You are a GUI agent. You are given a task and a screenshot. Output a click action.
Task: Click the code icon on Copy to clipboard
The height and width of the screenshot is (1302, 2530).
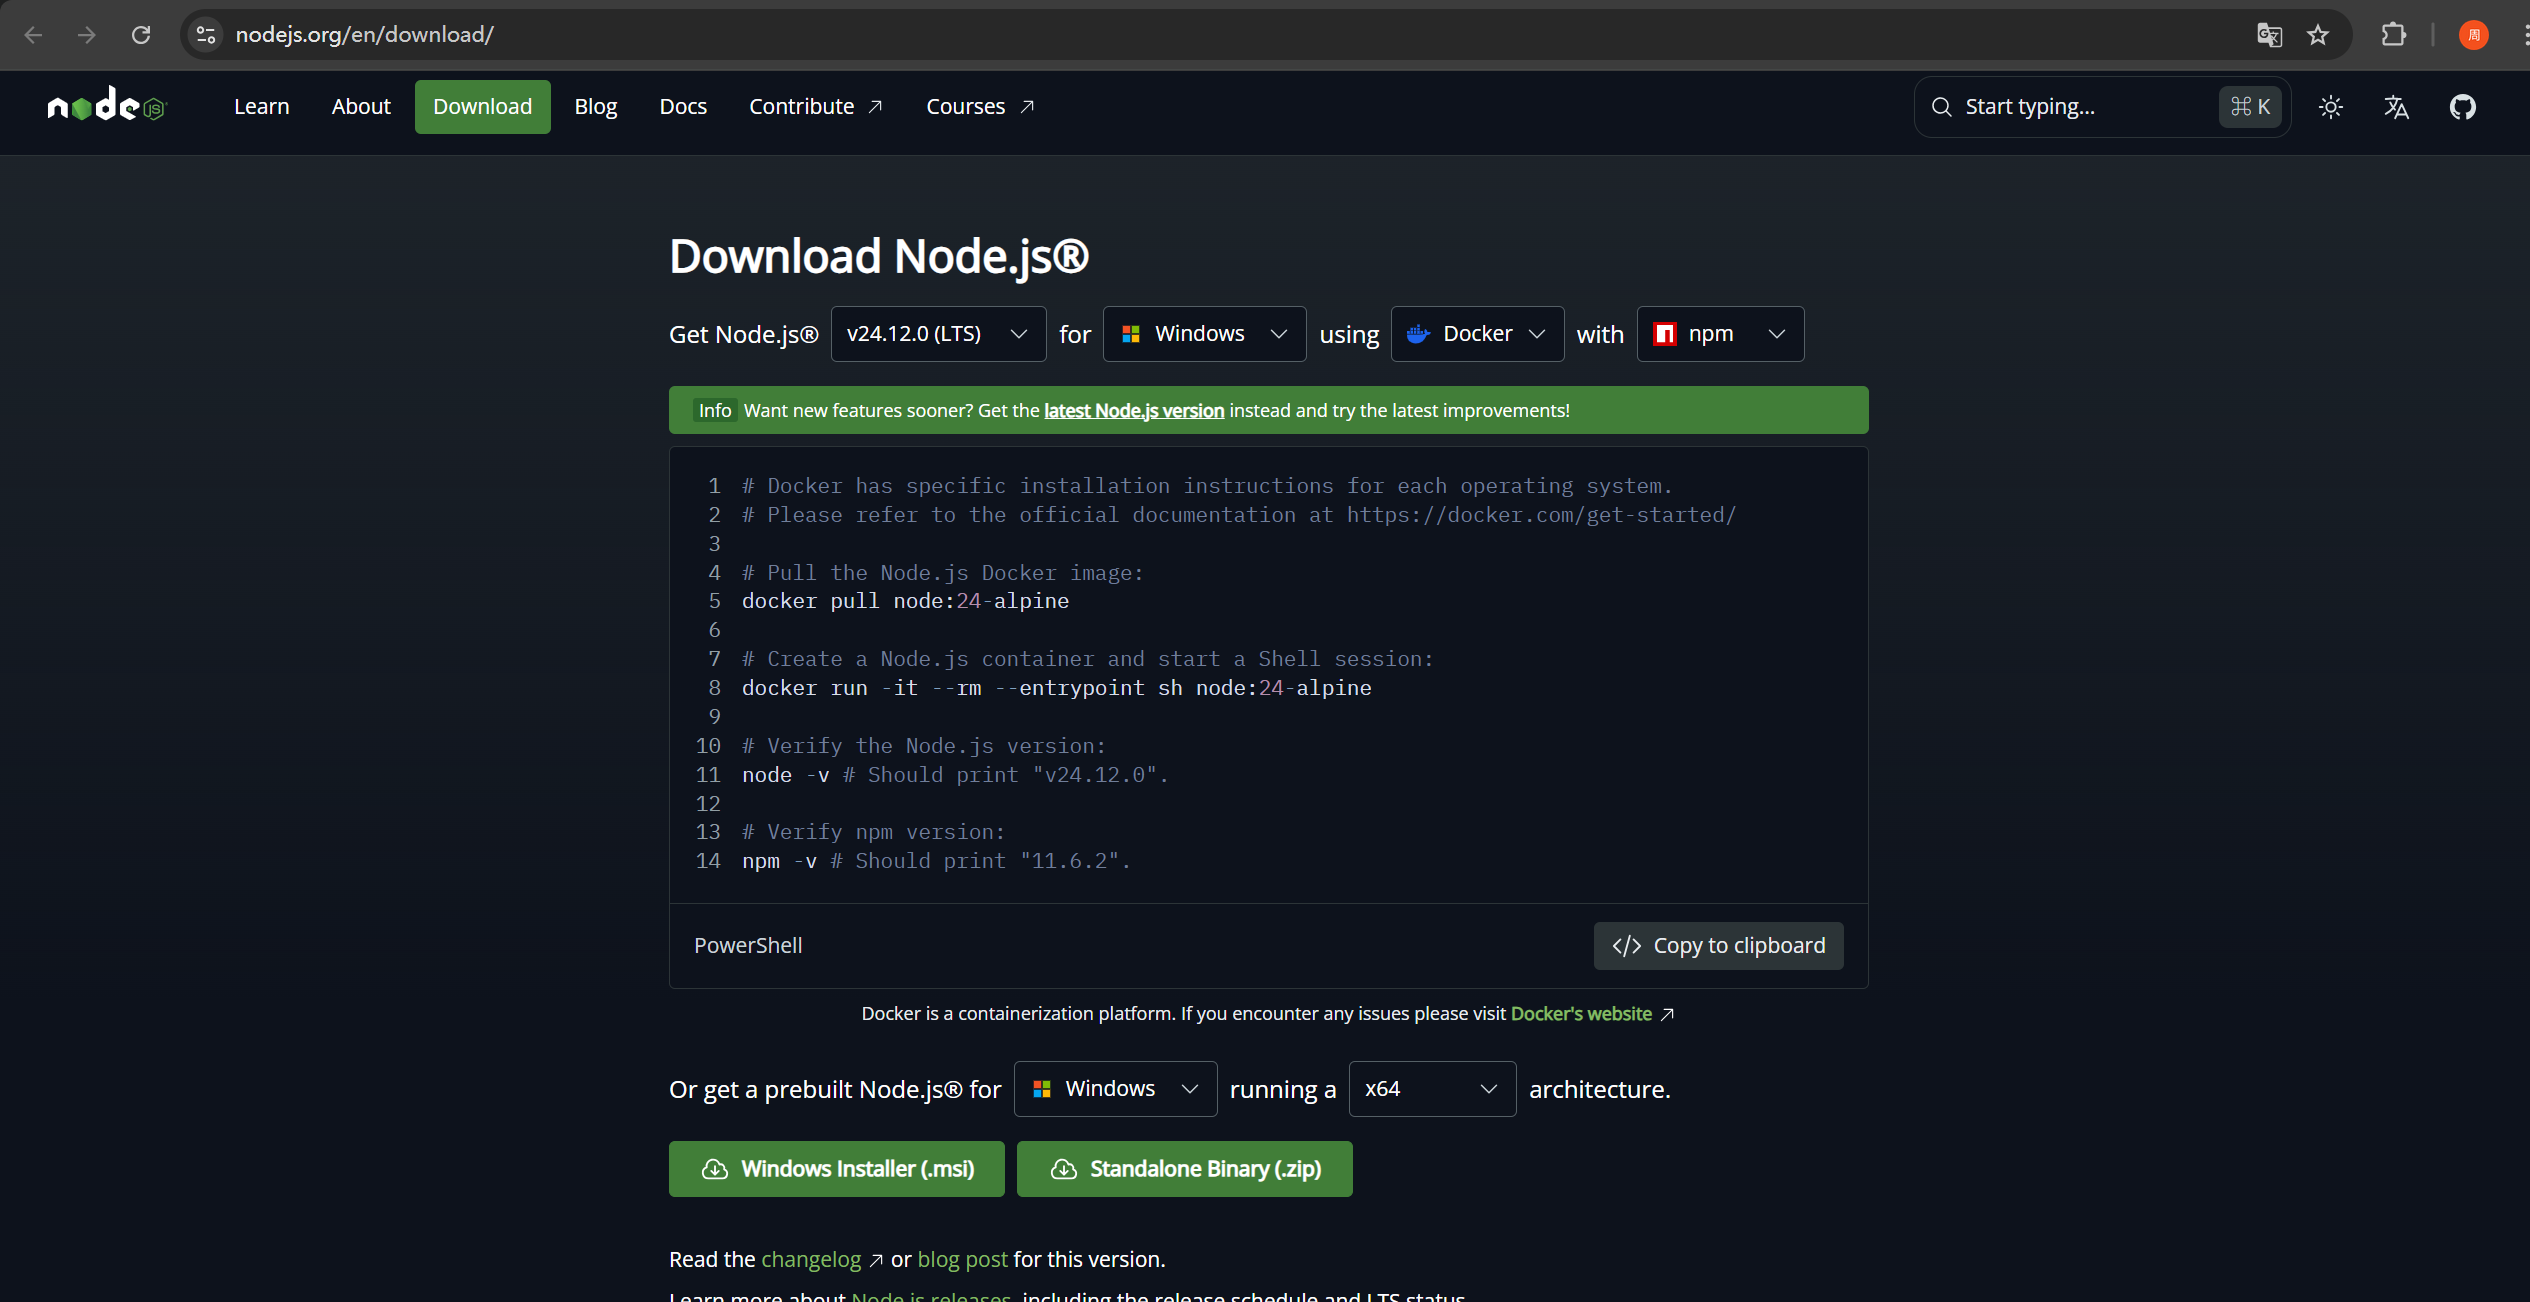tap(1627, 946)
